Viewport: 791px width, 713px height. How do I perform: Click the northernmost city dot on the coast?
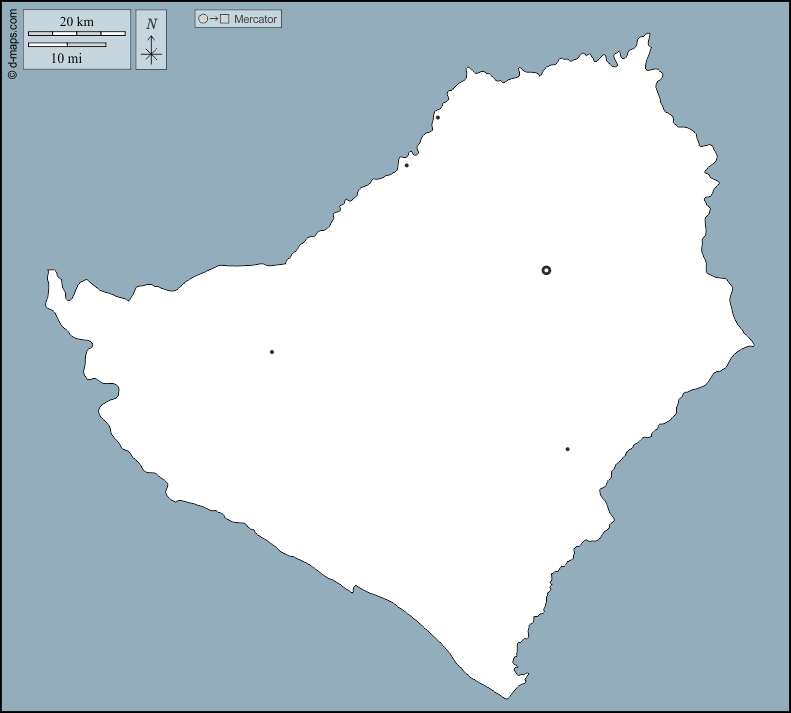pyautogui.click(x=437, y=118)
